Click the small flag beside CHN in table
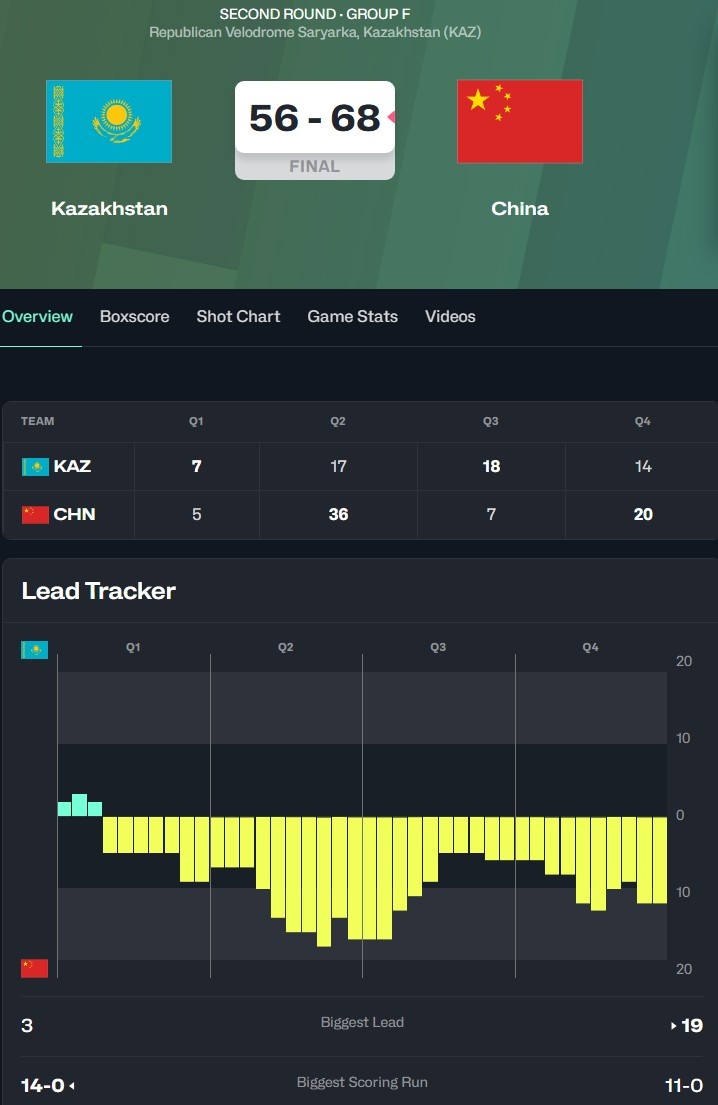Image resolution: width=718 pixels, height=1105 pixels. pyautogui.click(x=35, y=515)
